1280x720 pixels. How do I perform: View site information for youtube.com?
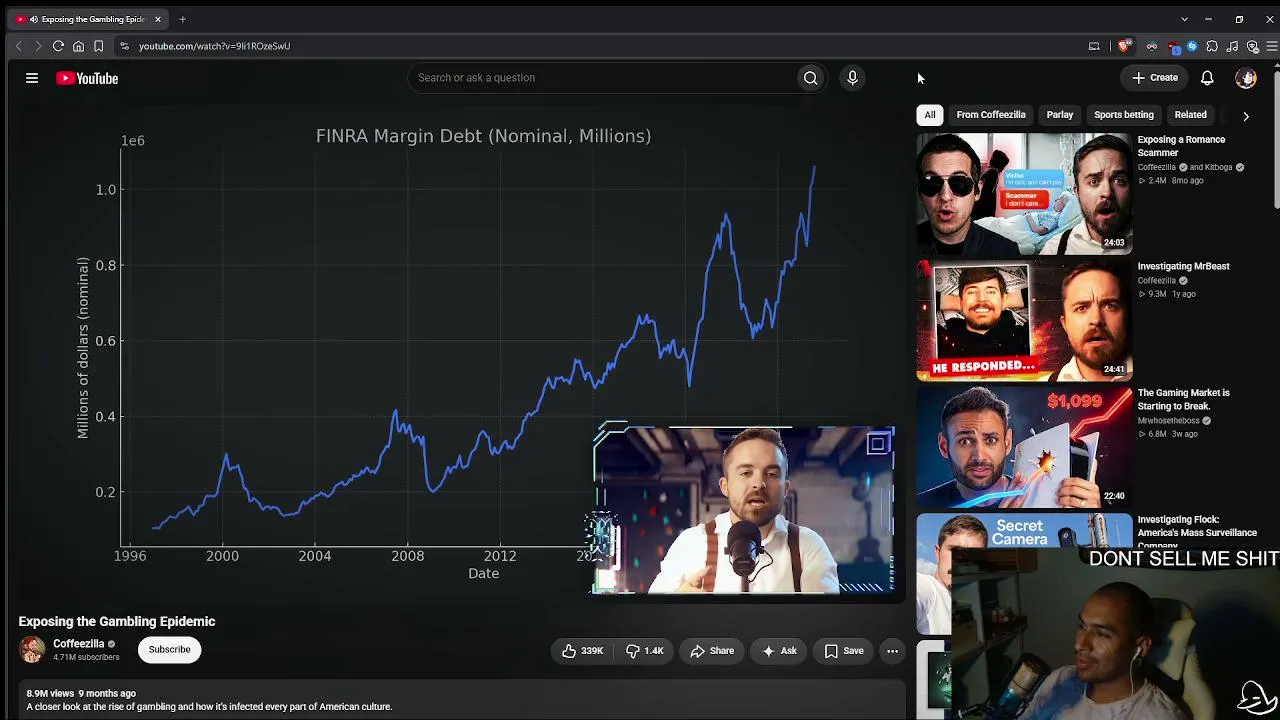click(124, 46)
